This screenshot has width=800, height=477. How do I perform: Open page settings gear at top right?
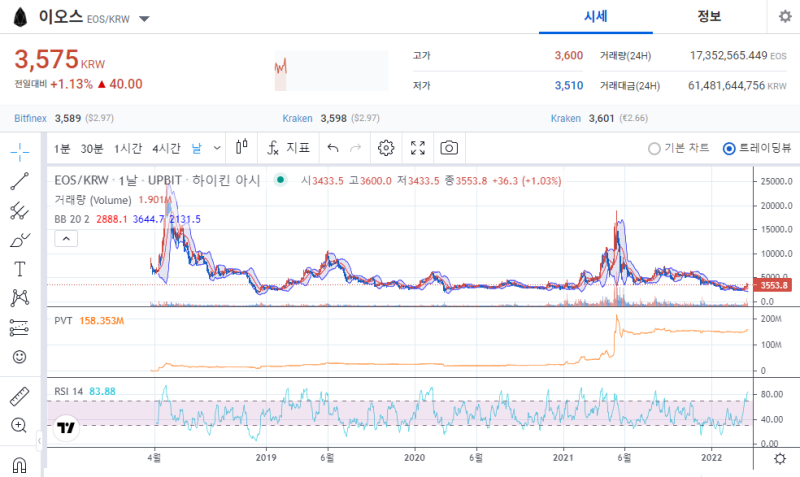[785, 16]
